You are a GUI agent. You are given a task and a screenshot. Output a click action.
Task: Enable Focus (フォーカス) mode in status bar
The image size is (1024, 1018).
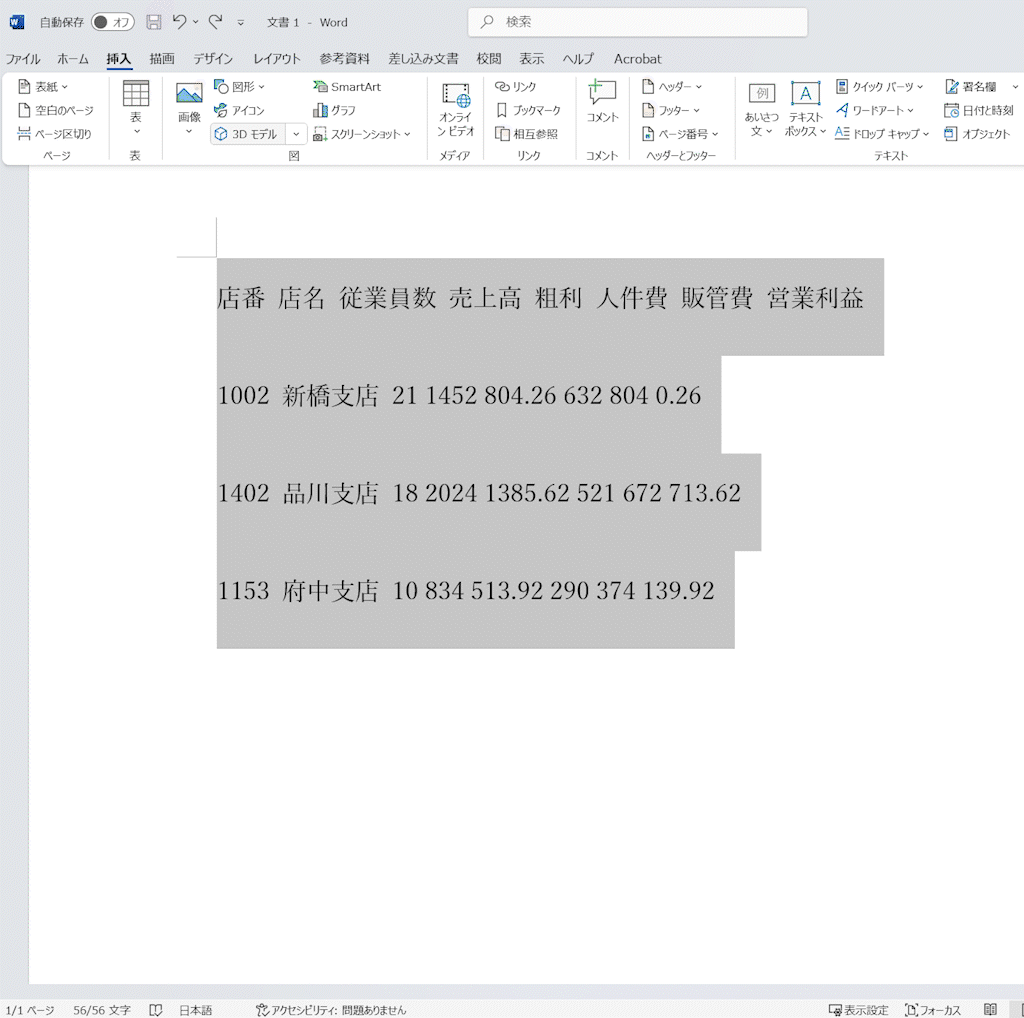pos(933,1010)
